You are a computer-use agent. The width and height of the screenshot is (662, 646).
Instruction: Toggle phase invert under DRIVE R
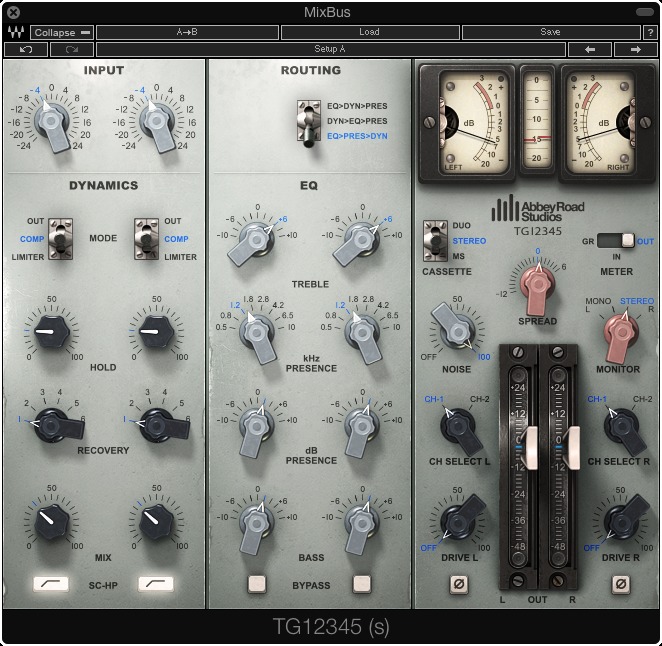pos(621,584)
